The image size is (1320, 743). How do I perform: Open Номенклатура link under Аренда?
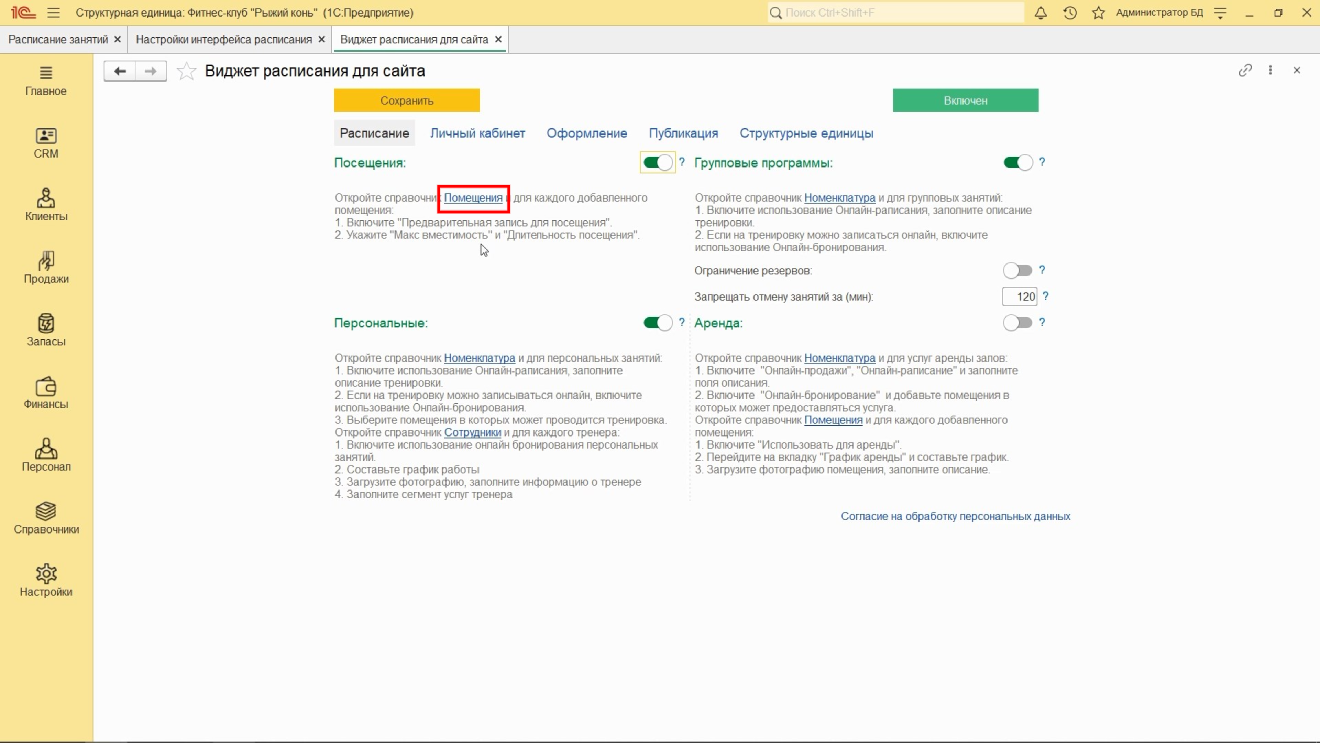point(840,358)
